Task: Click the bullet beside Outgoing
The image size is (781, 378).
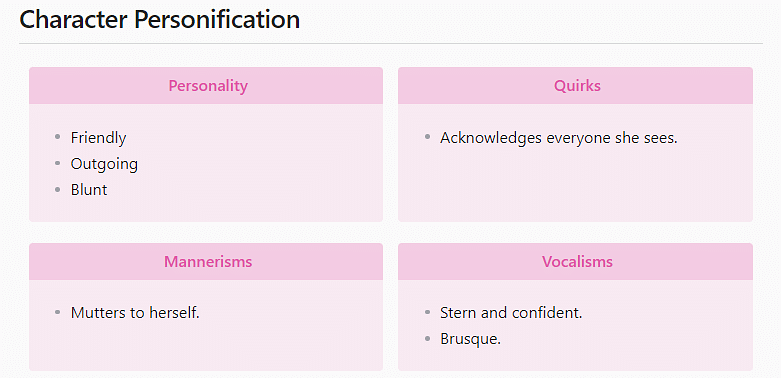Action: click(x=57, y=163)
